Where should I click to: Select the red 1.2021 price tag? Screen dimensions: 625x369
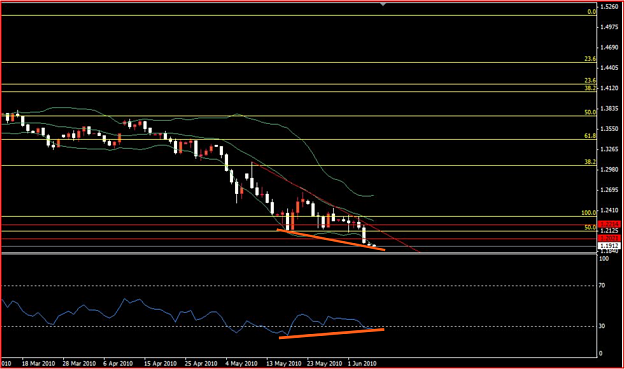(x=609, y=238)
